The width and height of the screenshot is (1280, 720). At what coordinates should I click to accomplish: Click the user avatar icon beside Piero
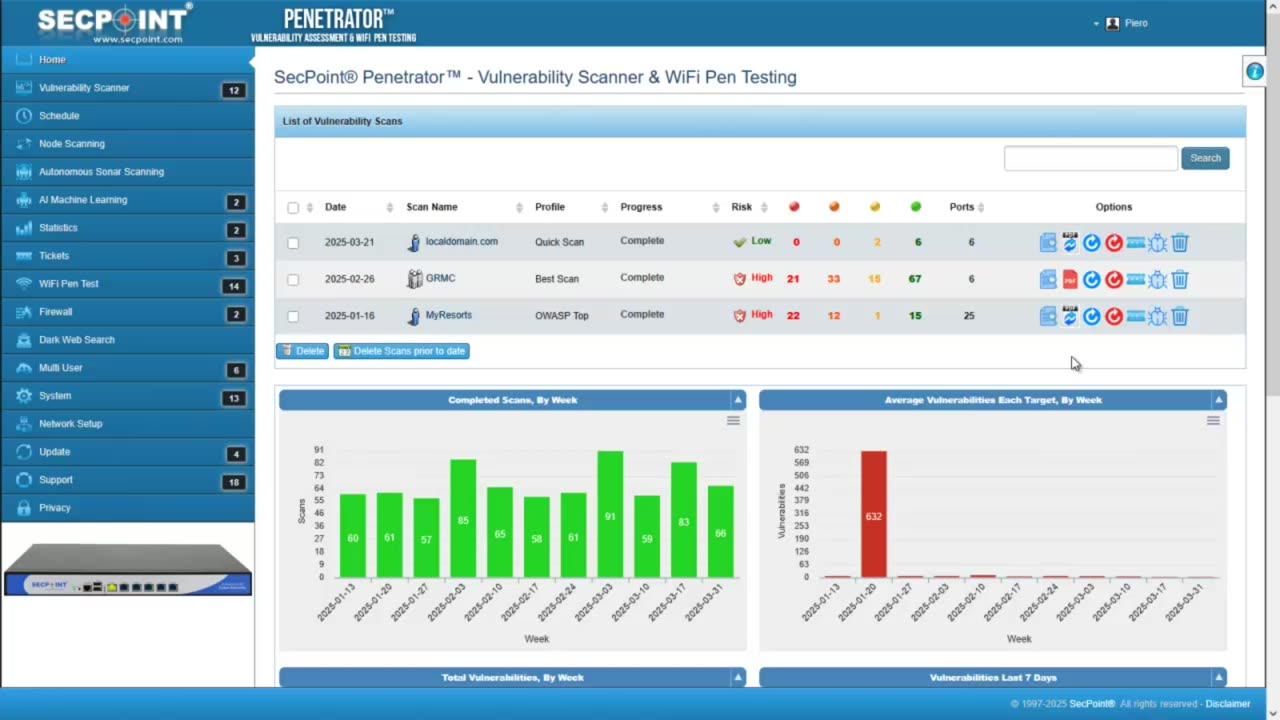[1112, 23]
